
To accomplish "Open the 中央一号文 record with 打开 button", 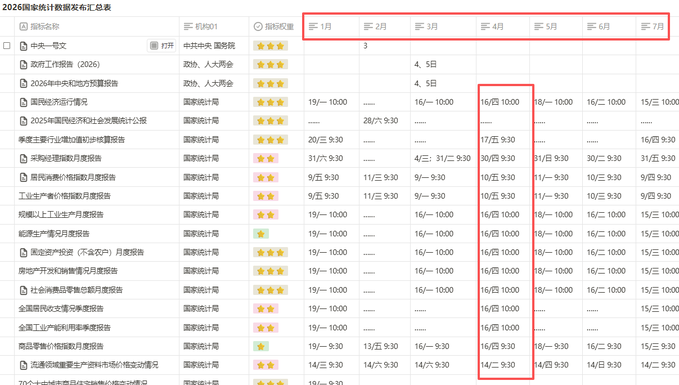I will point(162,45).
